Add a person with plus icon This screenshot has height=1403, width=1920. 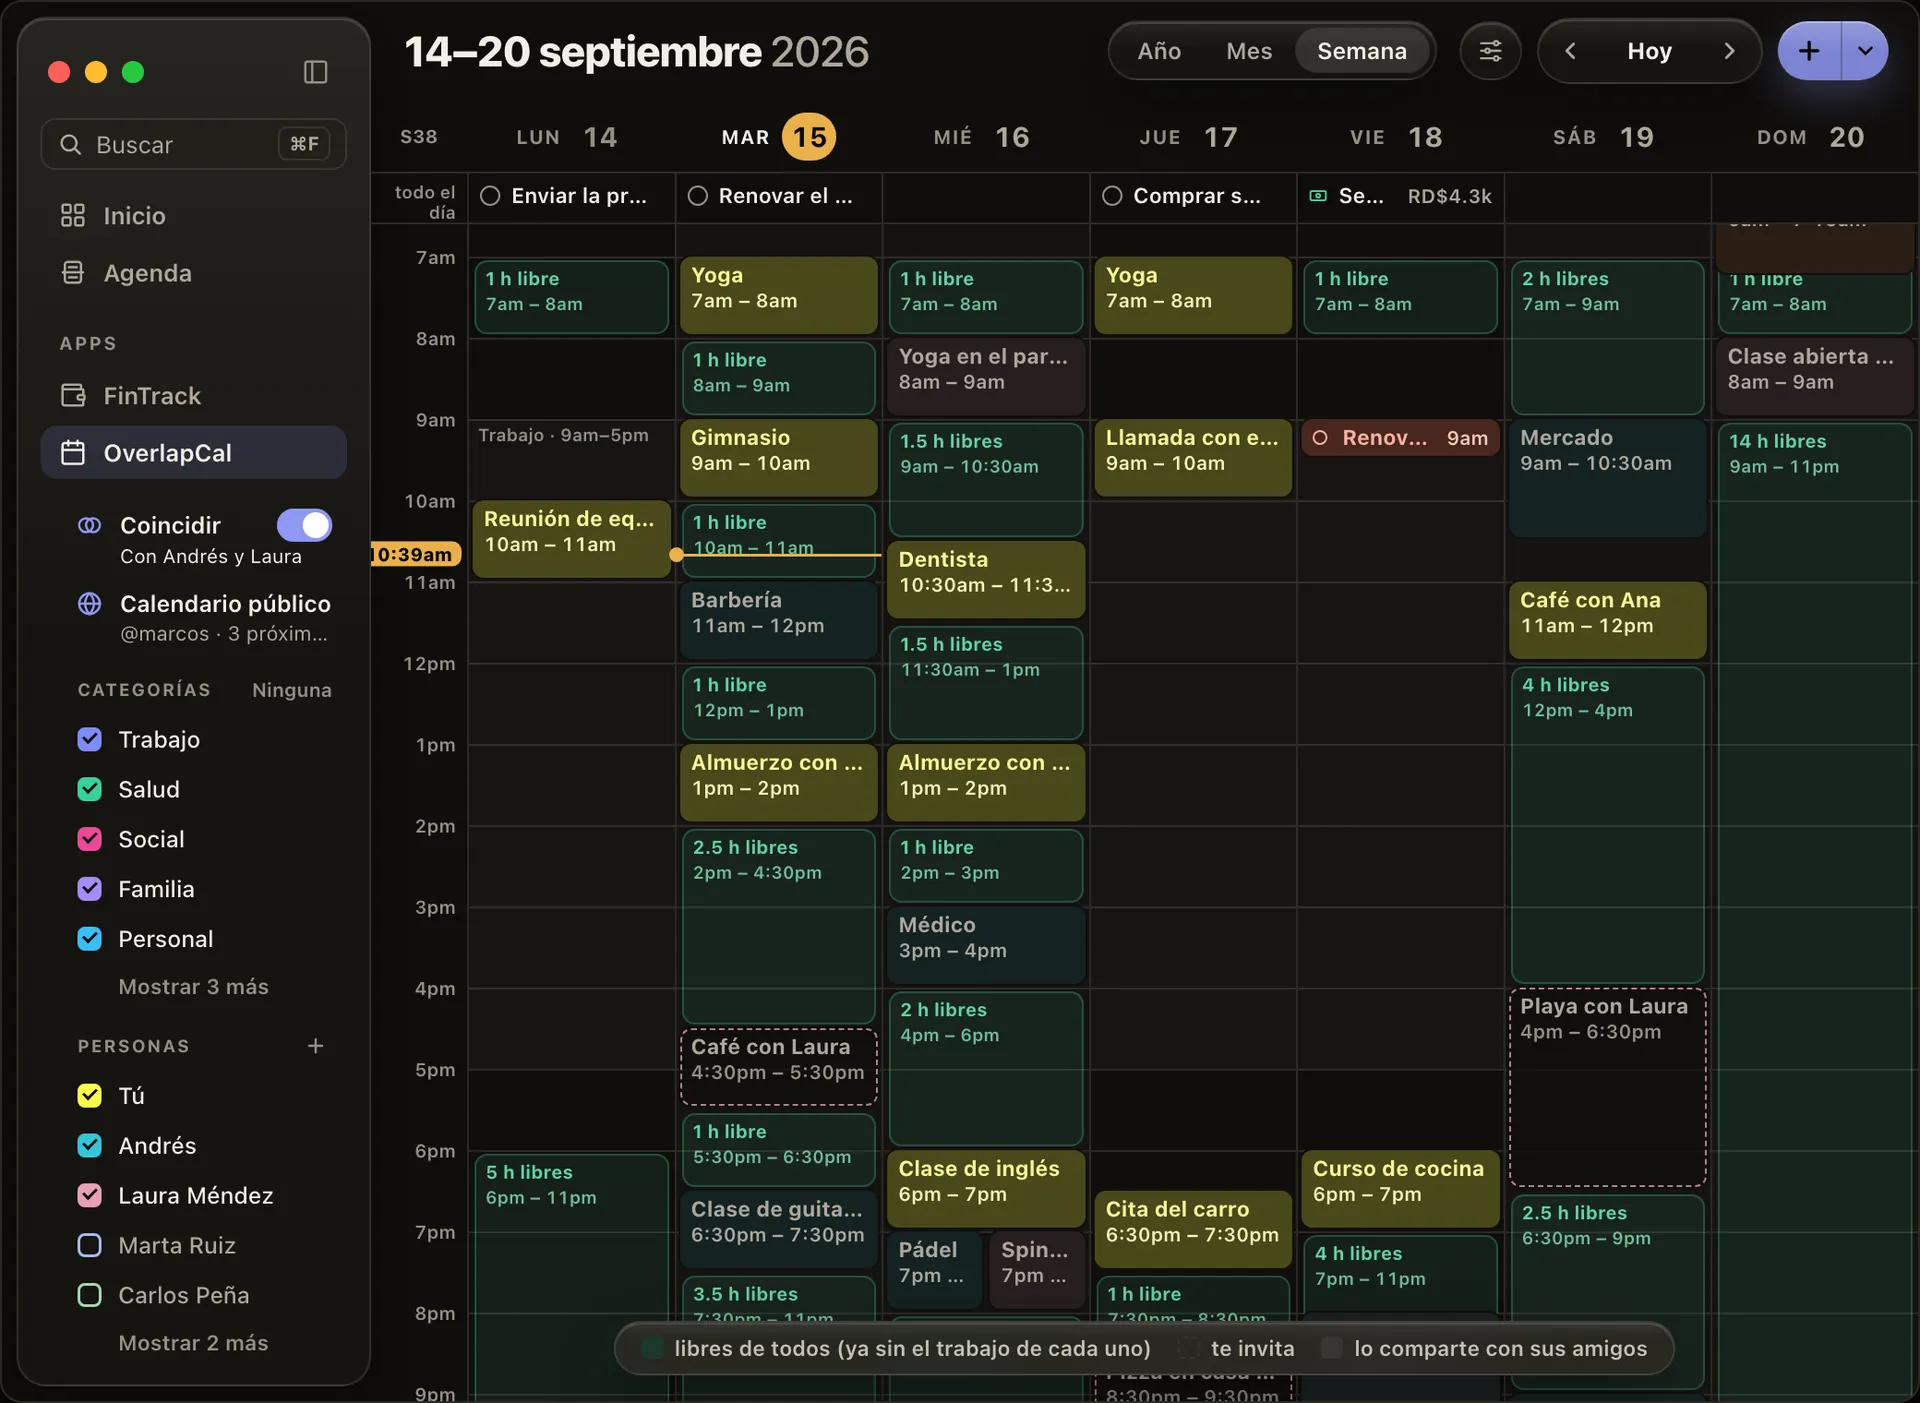315,1045
